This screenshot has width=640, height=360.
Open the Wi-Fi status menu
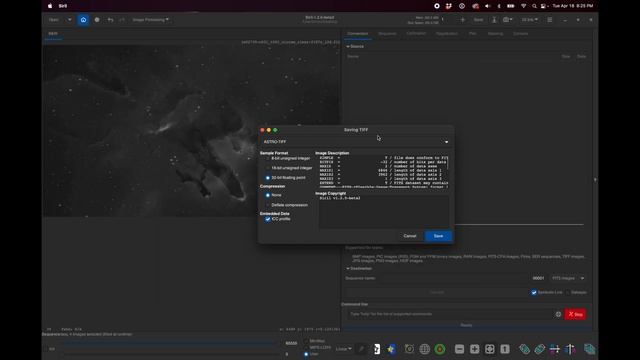coord(523,6)
